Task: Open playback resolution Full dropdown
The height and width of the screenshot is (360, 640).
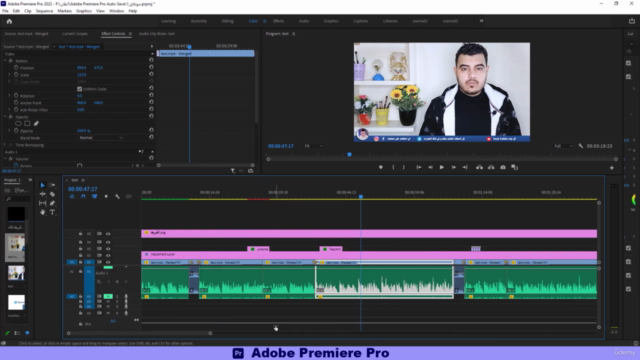Action: pyautogui.click(x=564, y=146)
